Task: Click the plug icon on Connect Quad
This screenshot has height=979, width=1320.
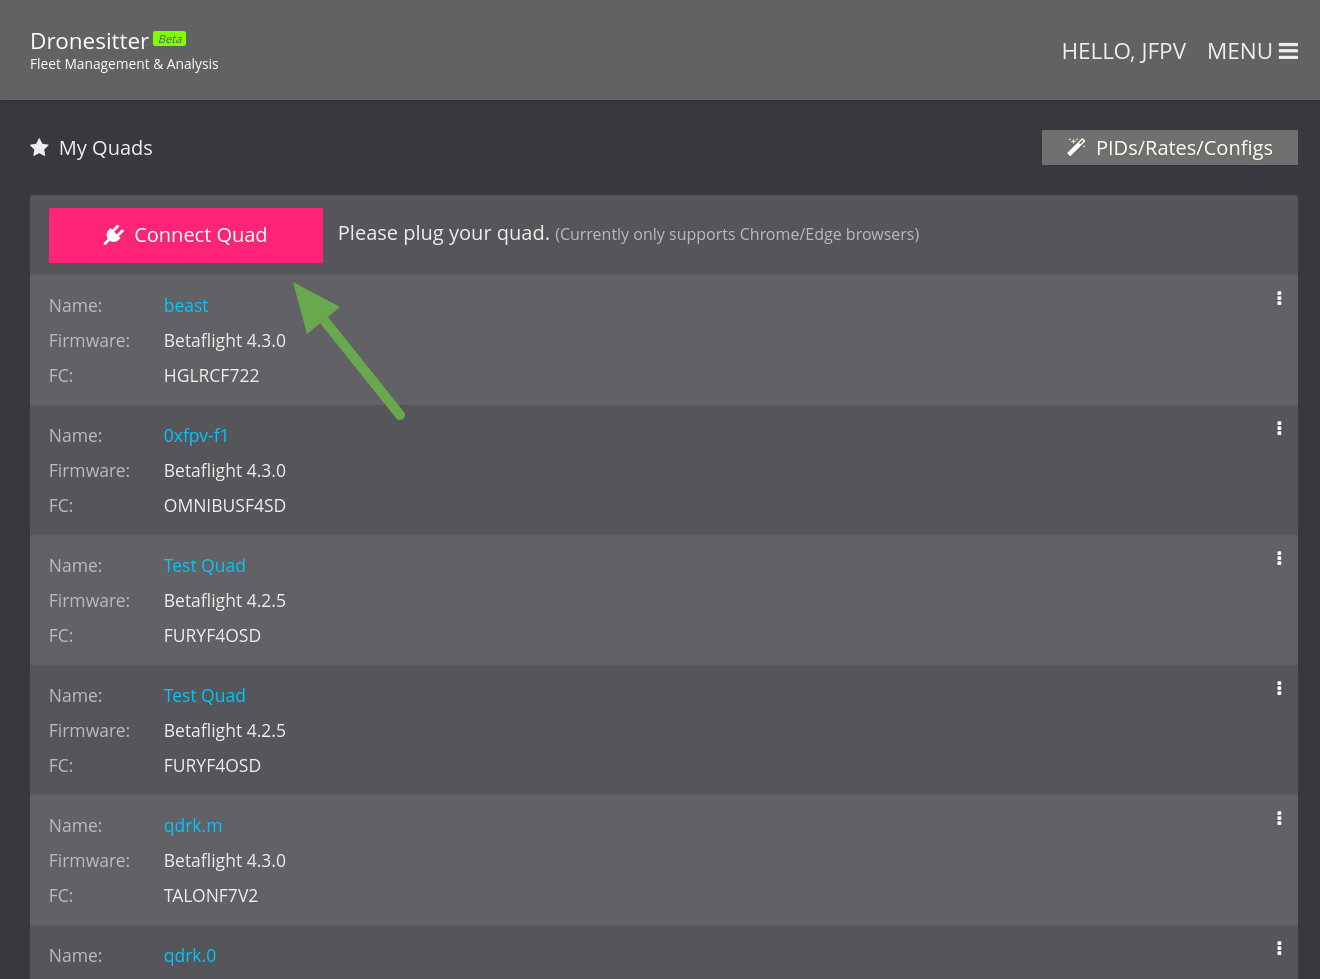Action: coord(114,234)
